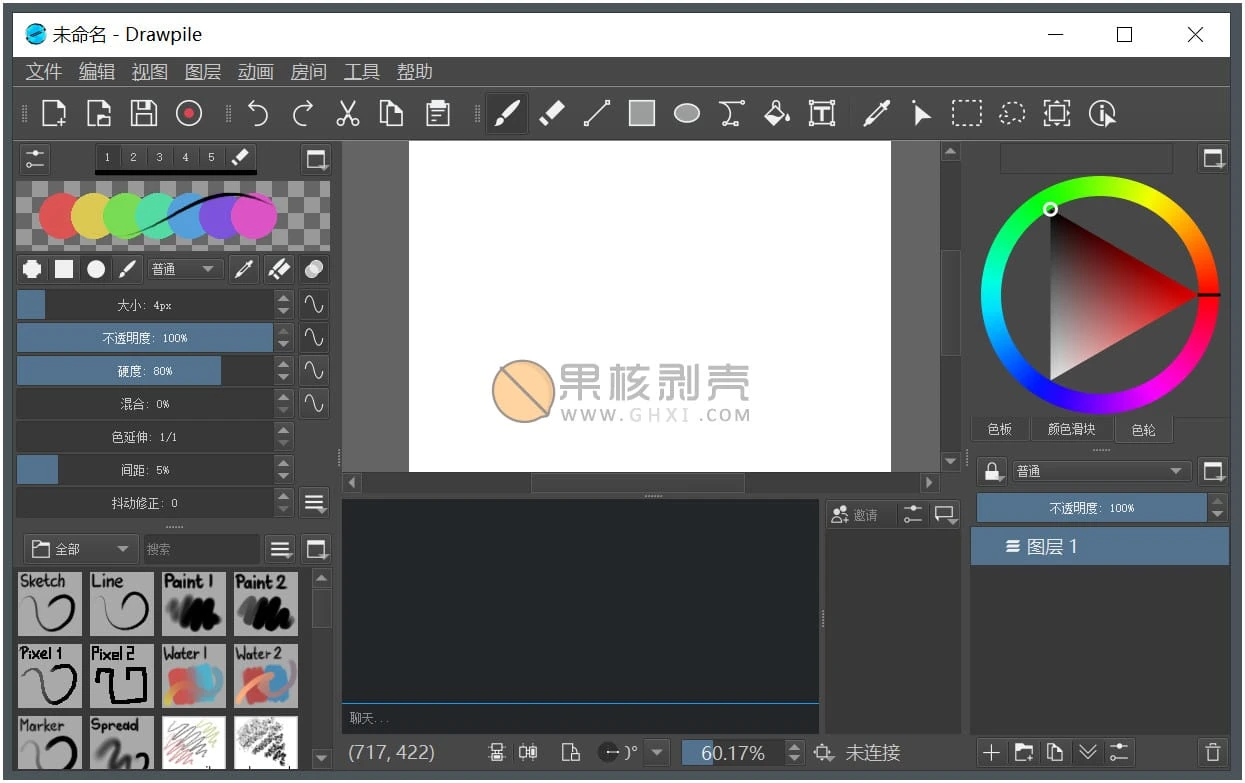
Task: Delete the layer with the trash icon
Action: pyautogui.click(x=1213, y=752)
